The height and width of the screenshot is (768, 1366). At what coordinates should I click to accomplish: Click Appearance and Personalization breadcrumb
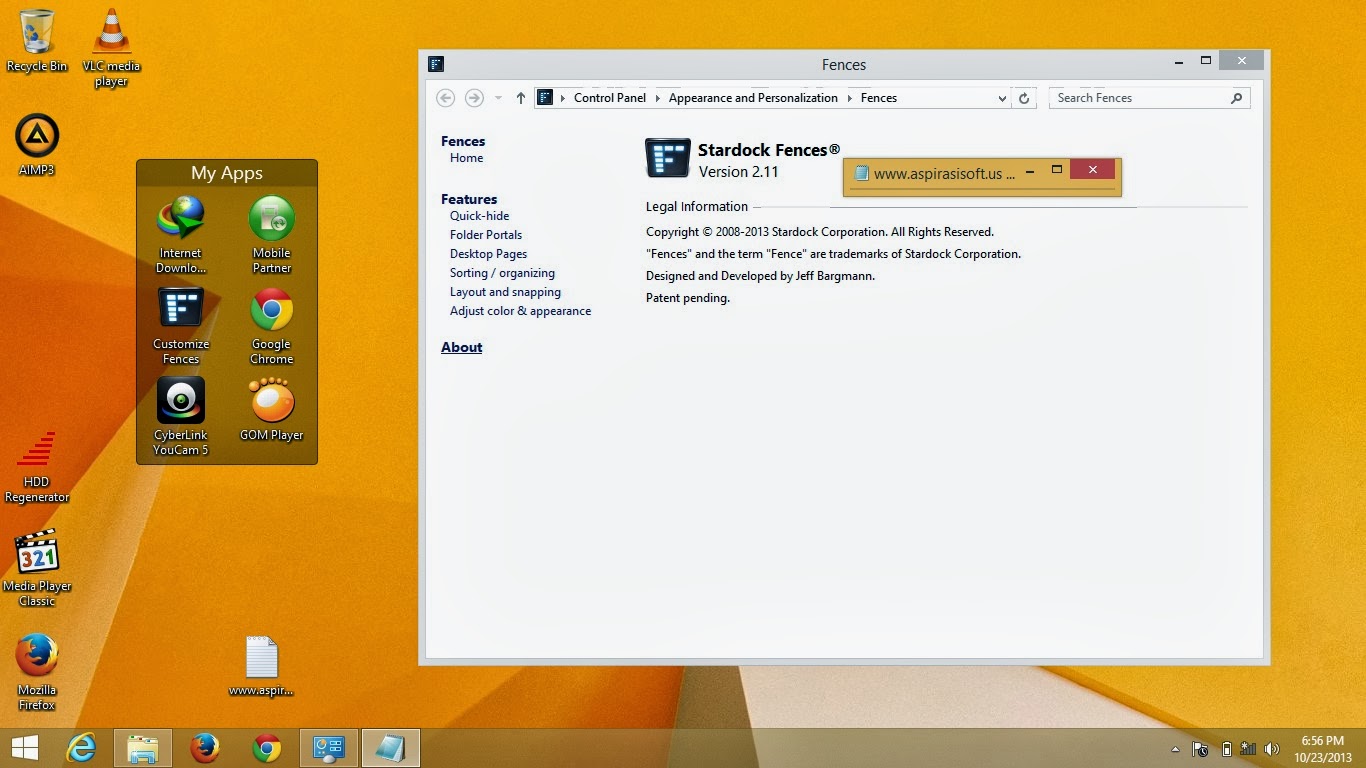[x=753, y=98]
